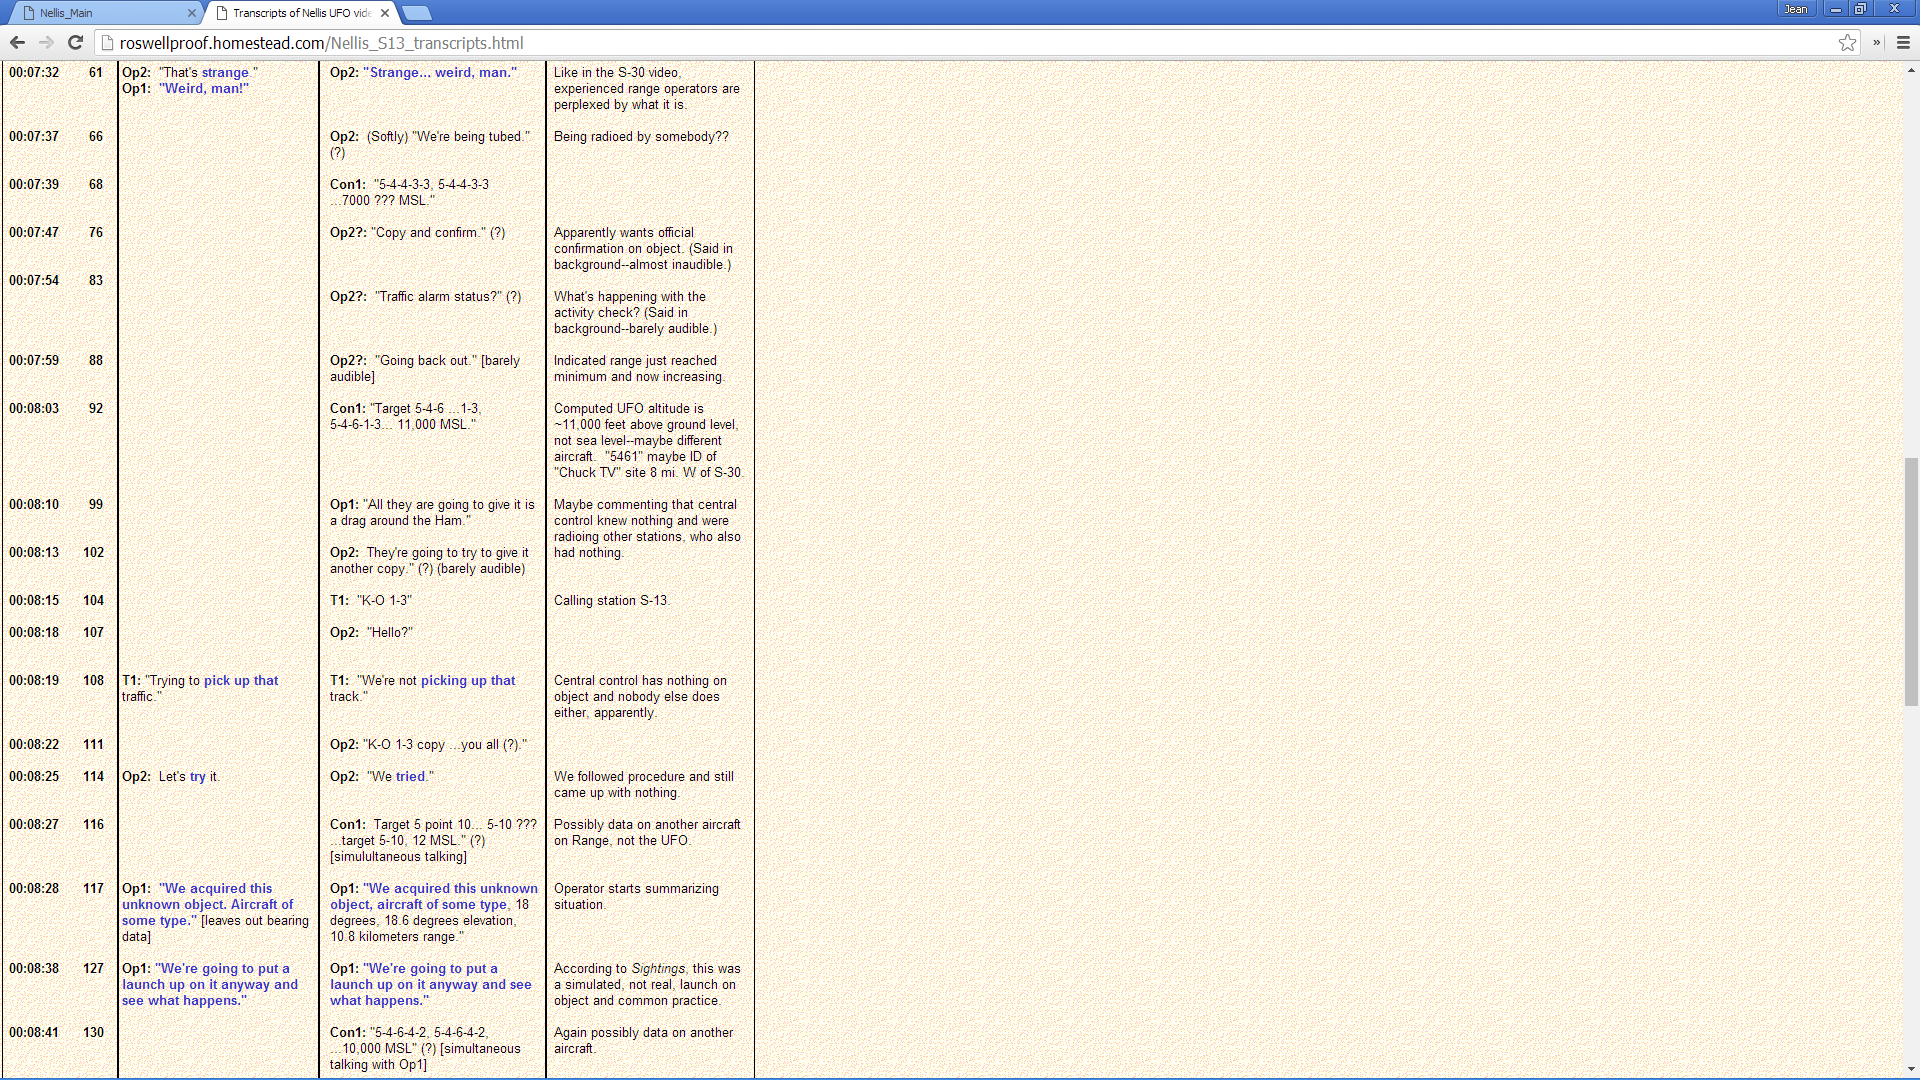Open the Jean profile switcher
The width and height of the screenshot is (1920, 1080).
(x=1796, y=9)
